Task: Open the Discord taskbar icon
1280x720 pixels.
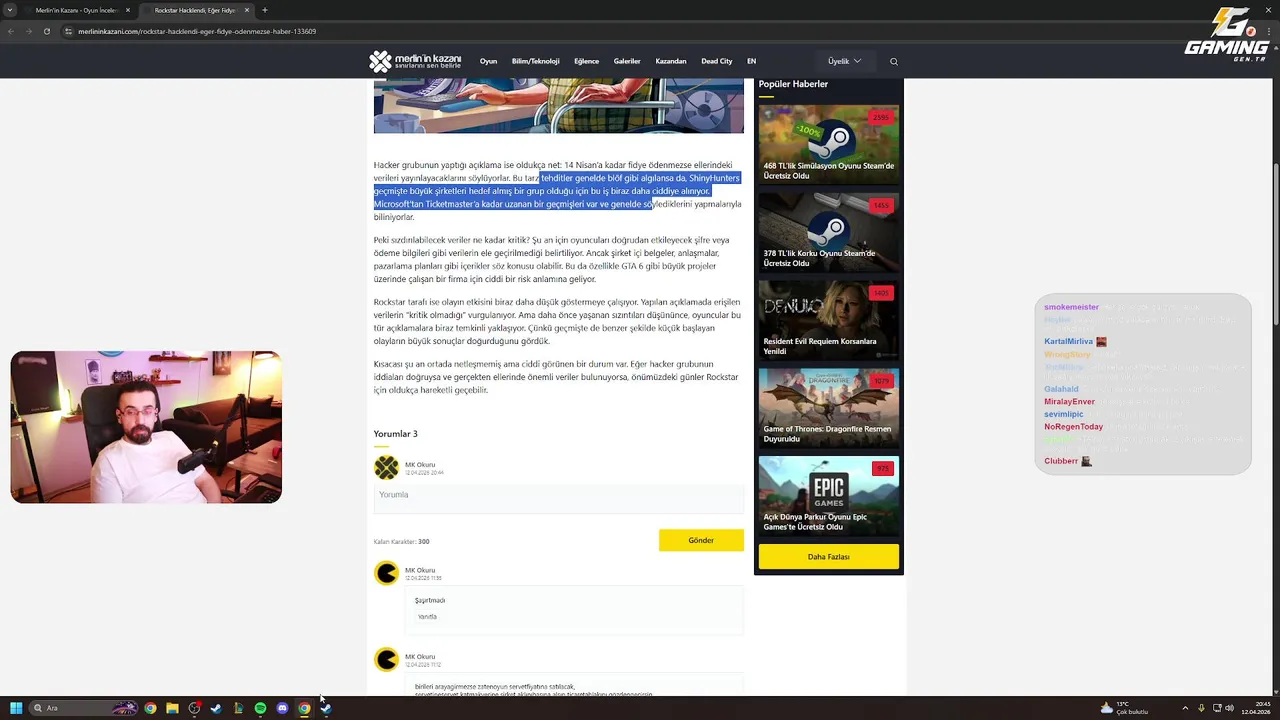Action: 282,708
